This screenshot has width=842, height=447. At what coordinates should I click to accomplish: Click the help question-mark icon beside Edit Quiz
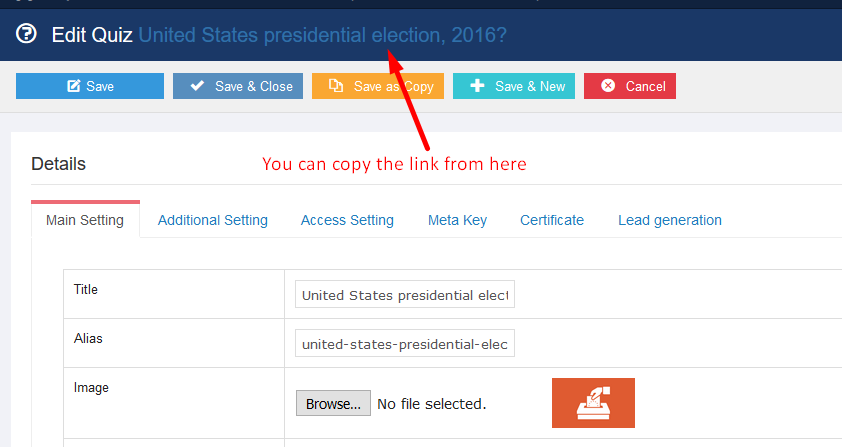coord(26,34)
